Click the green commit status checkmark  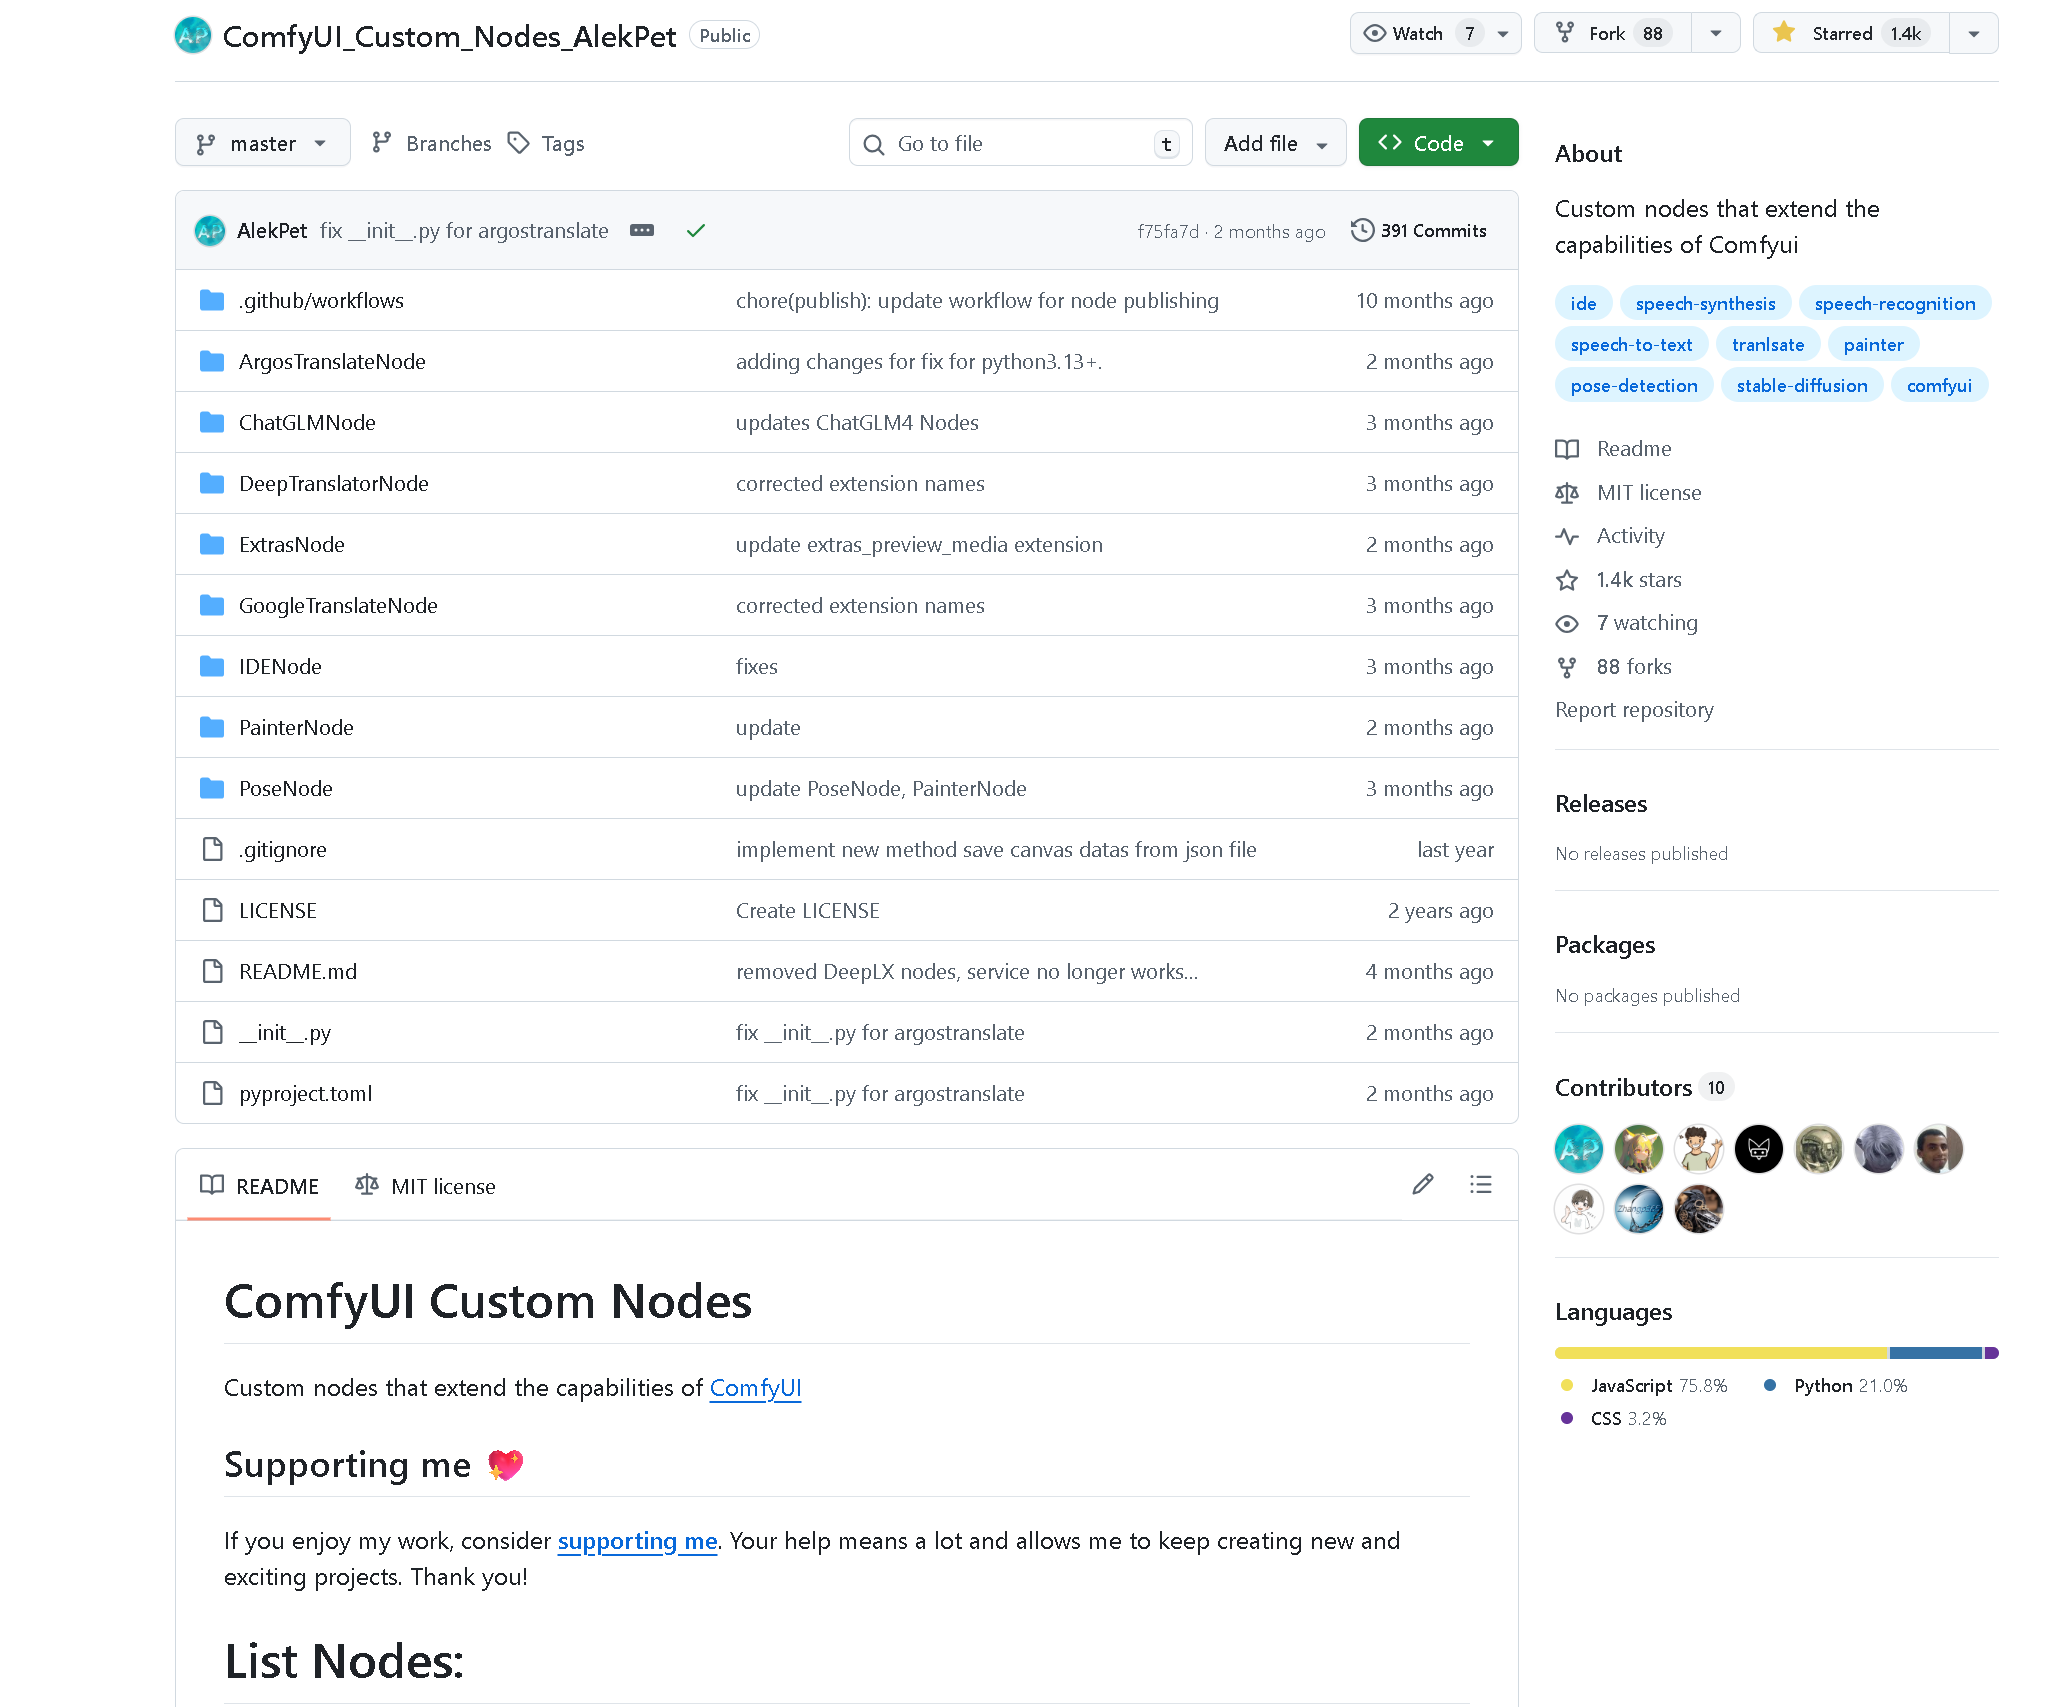[x=696, y=231]
